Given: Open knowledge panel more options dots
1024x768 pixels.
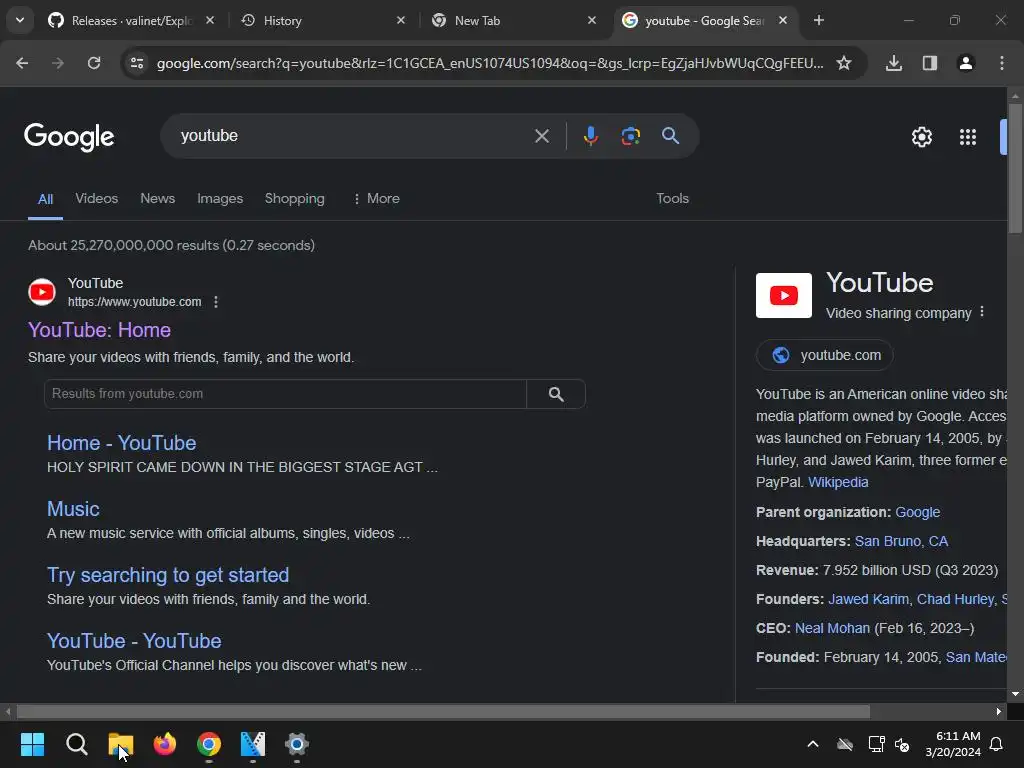Looking at the screenshot, I should 982,312.
